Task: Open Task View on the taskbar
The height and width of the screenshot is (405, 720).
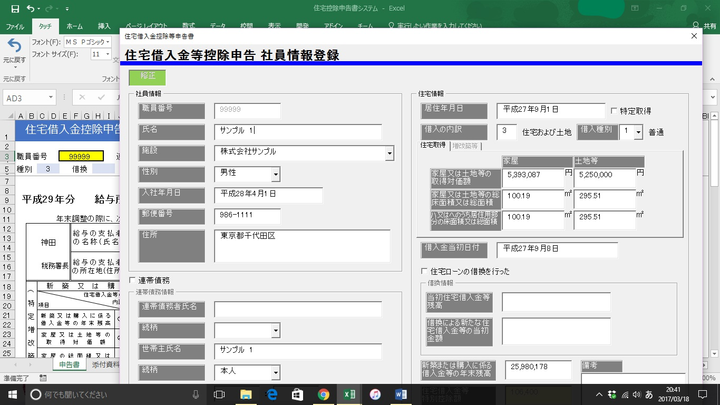Action: (x=219, y=394)
